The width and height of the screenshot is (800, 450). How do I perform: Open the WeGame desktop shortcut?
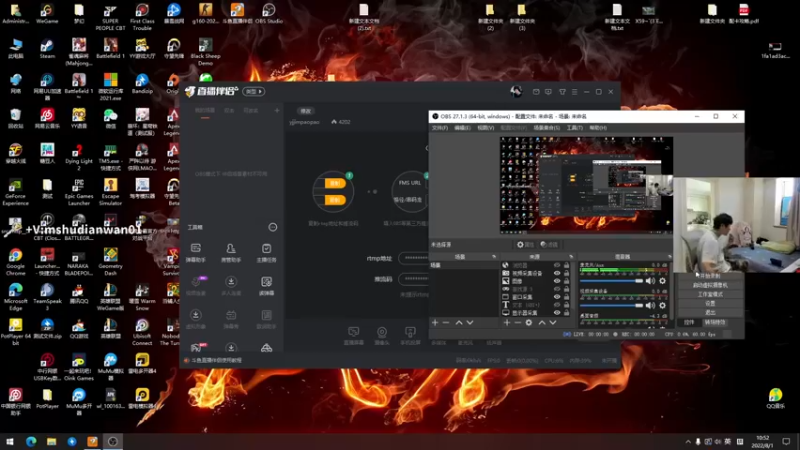(47, 14)
